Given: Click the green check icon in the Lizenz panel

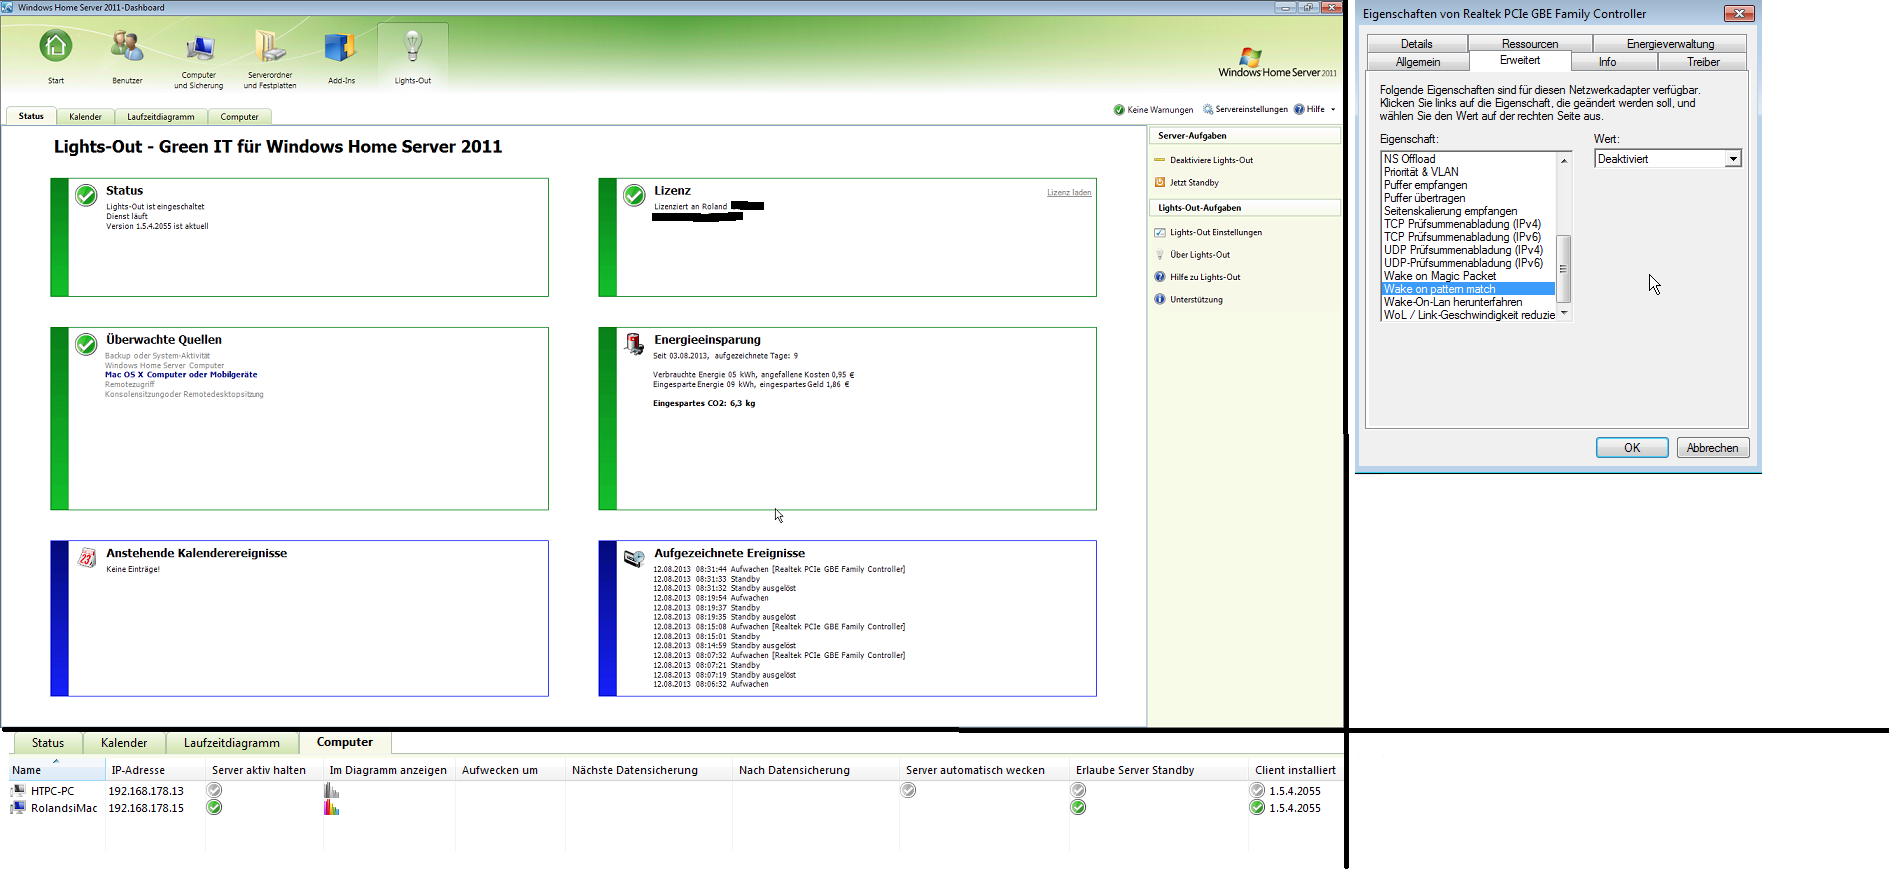Looking at the screenshot, I should point(634,195).
